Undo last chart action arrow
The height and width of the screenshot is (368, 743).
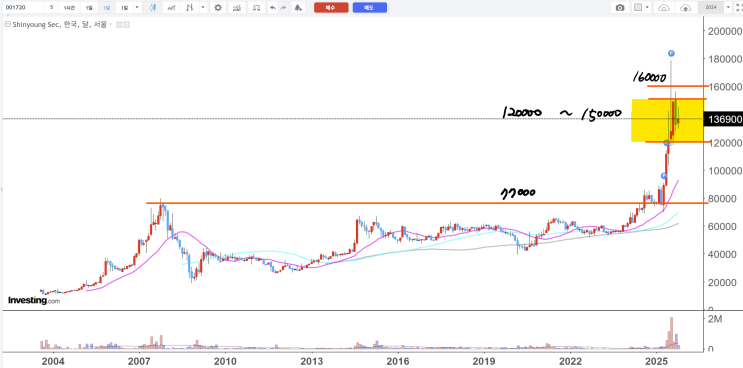click(x=272, y=8)
